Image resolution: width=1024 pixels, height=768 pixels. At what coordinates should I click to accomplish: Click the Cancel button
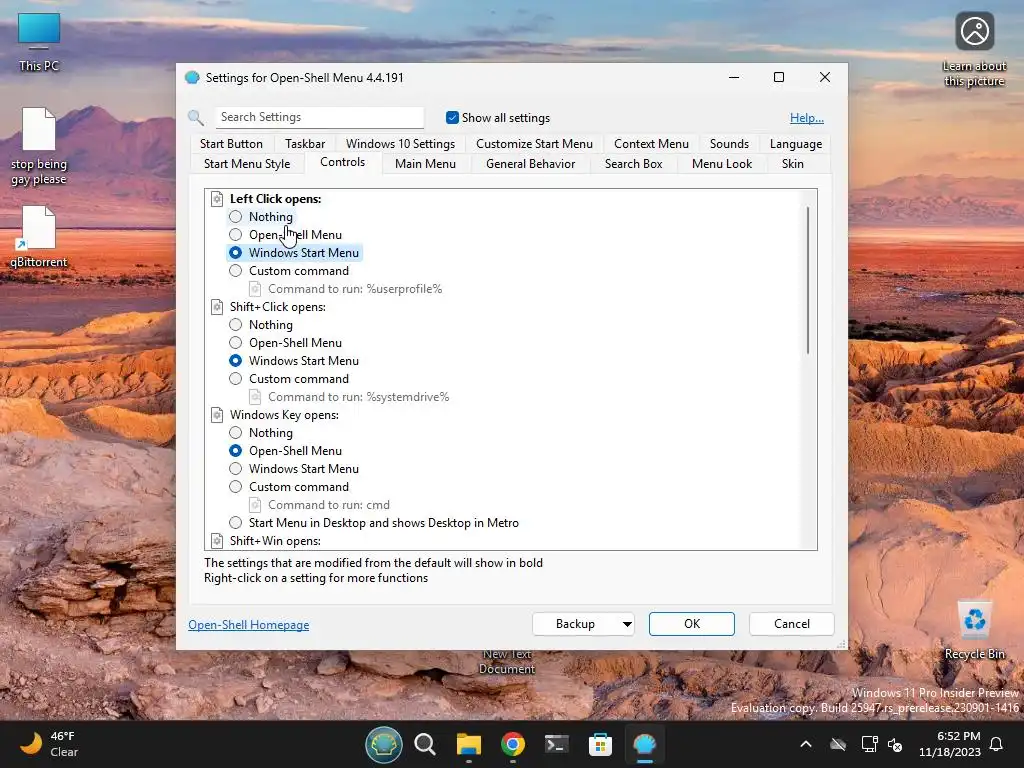792,624
